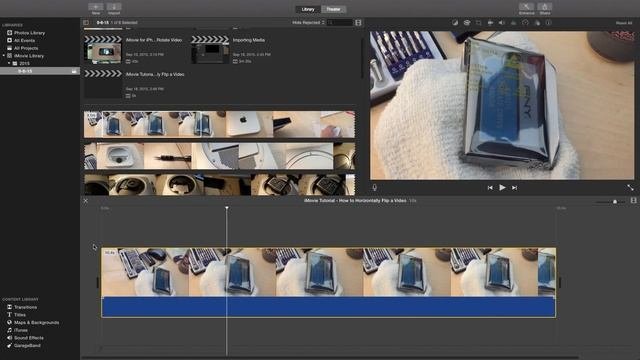Screen dimensions: 640x360
Task: Open the volume adjustment speaker icon
Action: 502,23
